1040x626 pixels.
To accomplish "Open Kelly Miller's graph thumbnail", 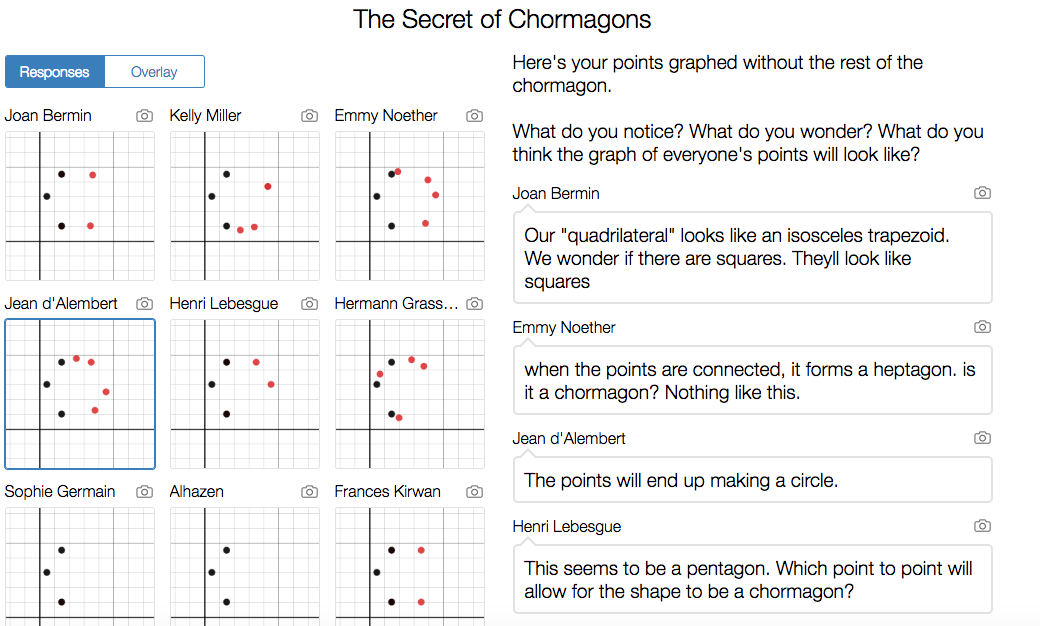I will point(245,206).
